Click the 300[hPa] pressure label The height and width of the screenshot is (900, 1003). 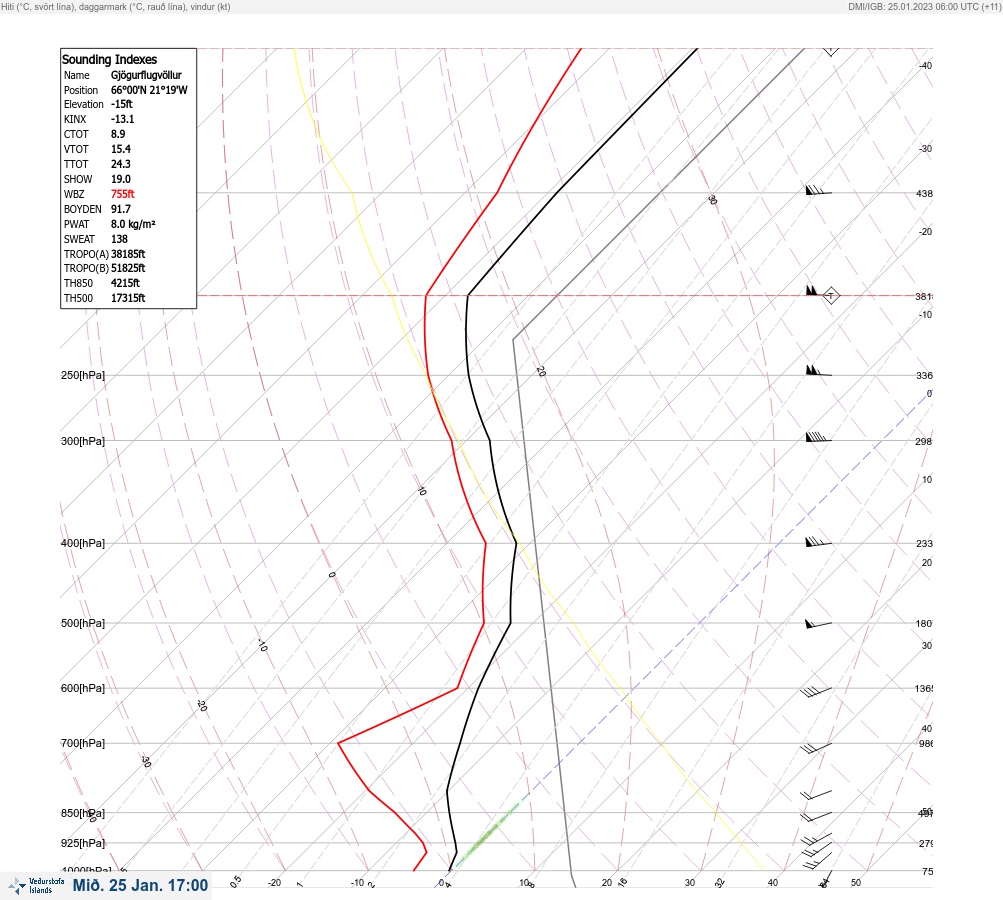coord(83,441)
